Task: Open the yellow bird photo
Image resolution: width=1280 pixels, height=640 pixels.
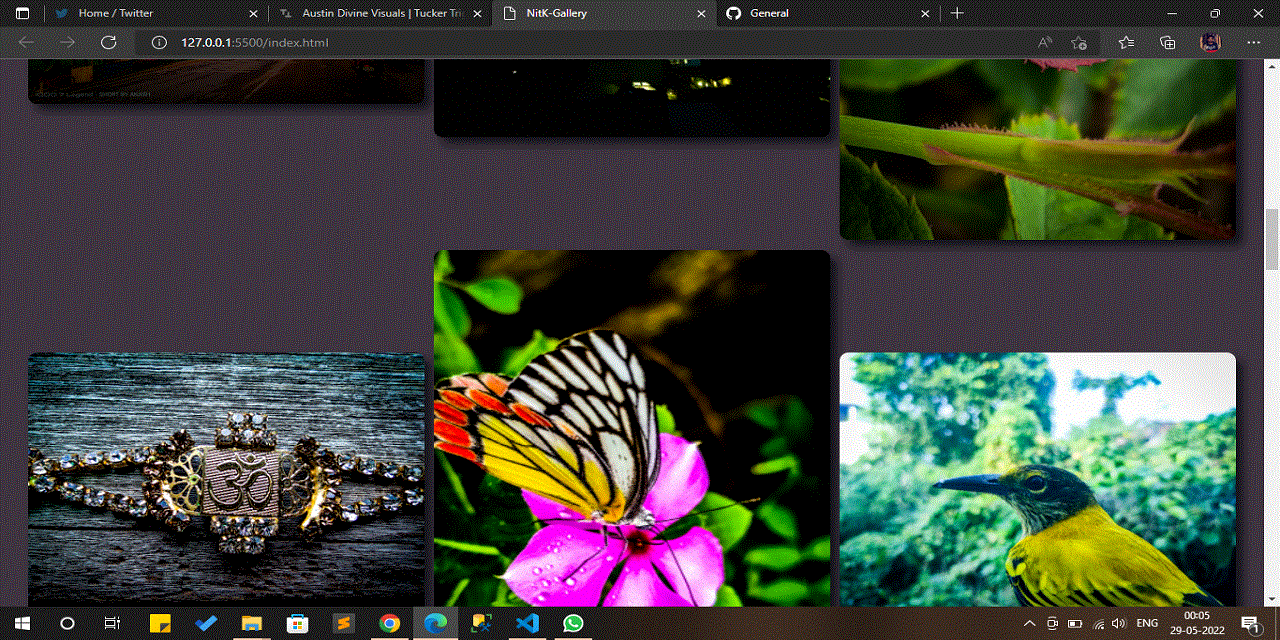Action: (x=1037, y=479)
